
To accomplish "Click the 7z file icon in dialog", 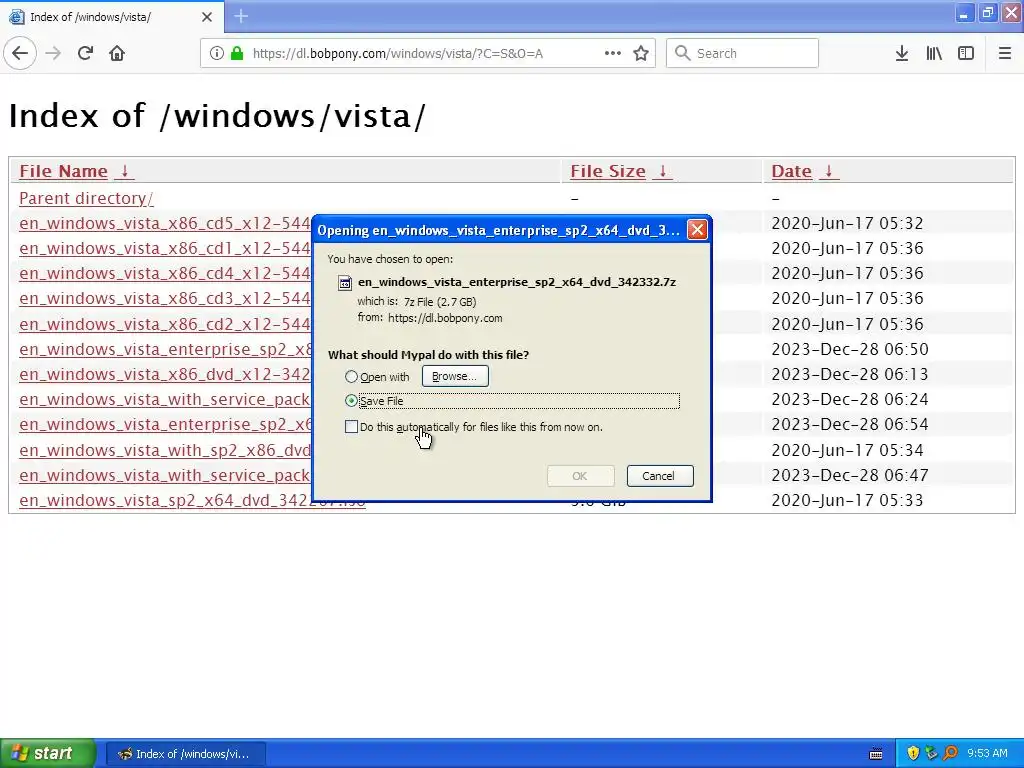I will click(344, 283).
